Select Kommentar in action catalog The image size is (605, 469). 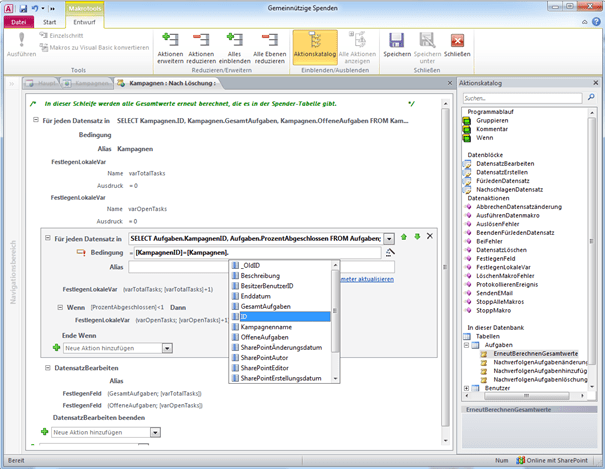click(492, 129)
